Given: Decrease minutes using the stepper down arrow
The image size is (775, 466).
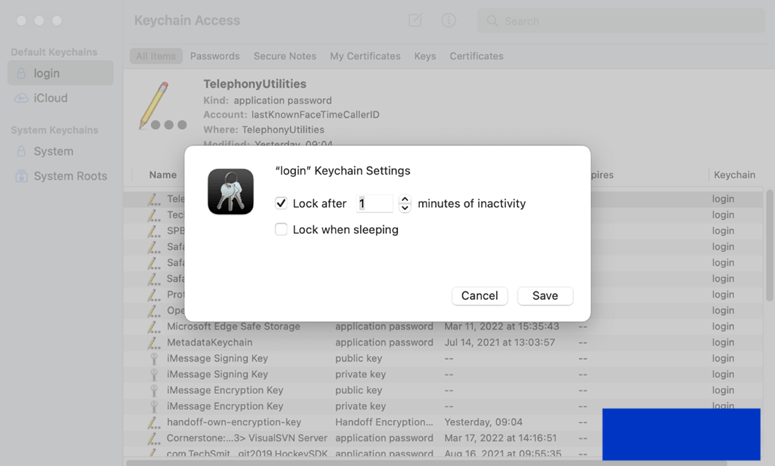Looking at the screenshot, I should pyautogui.click(x=405, y=208).
